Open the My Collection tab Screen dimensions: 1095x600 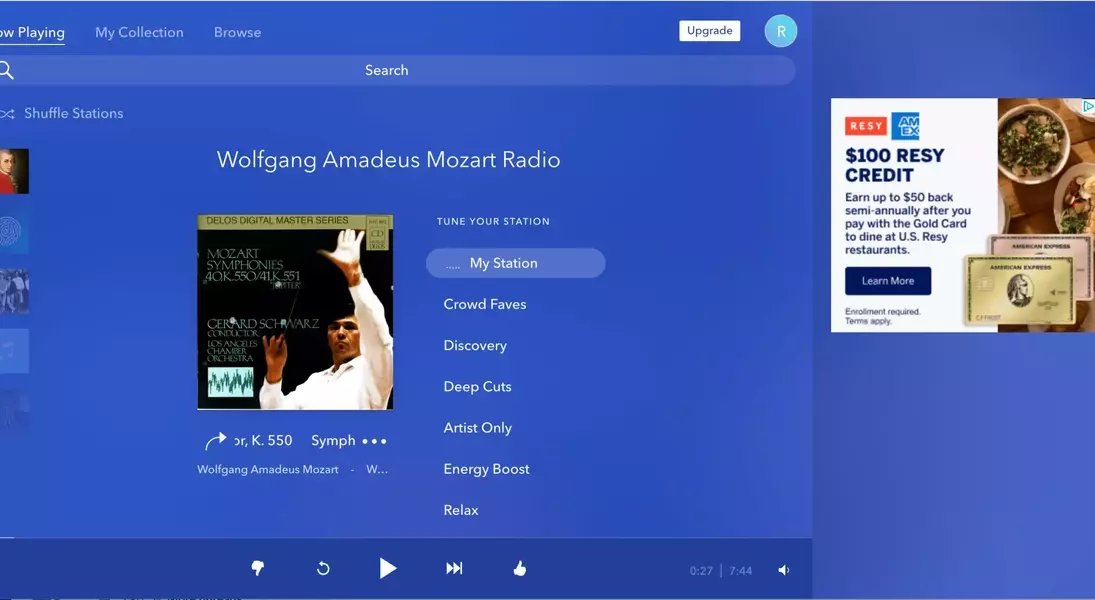tap(139, 32)
